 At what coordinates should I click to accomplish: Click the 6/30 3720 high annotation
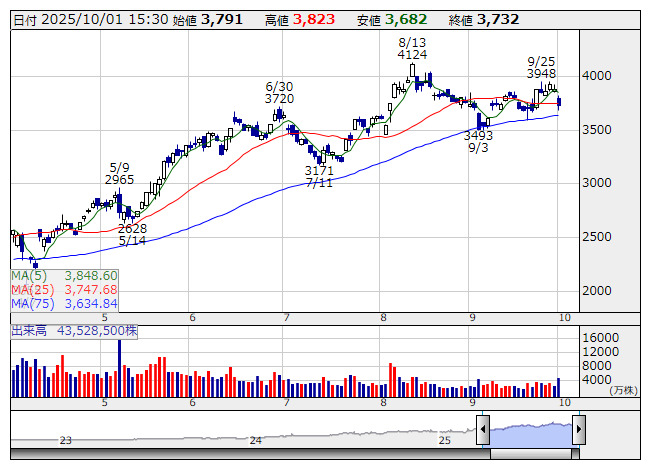coord(279,93)
